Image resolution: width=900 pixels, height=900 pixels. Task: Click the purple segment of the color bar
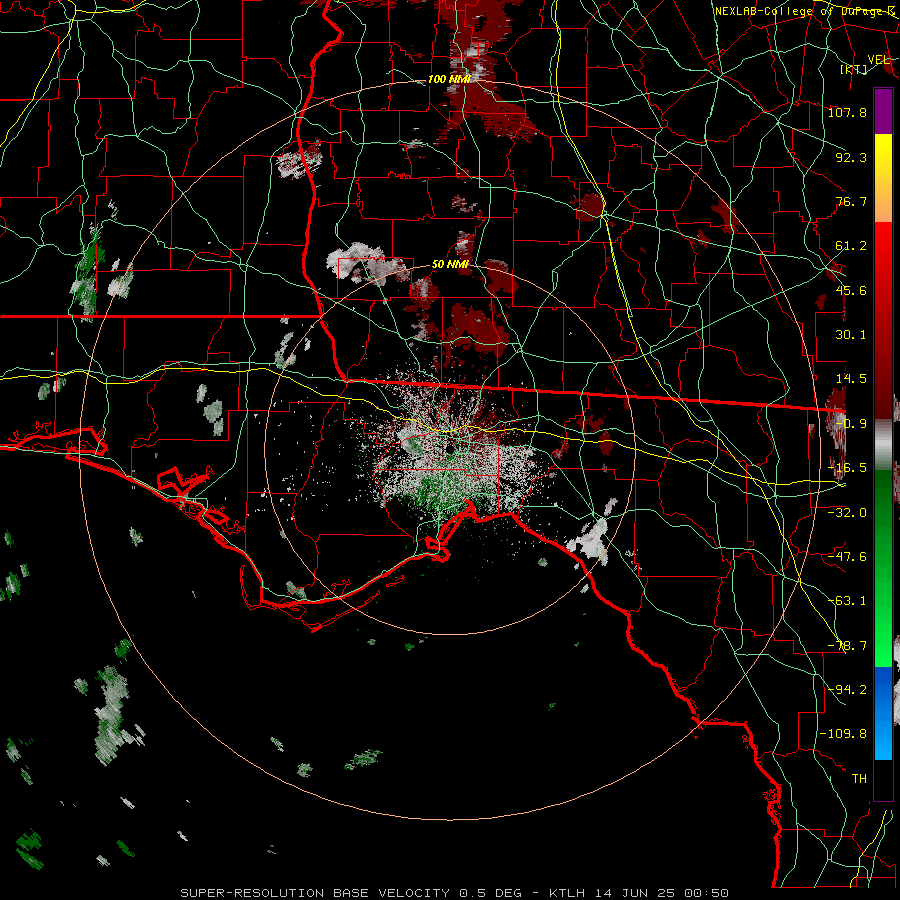tap(883, 111)
